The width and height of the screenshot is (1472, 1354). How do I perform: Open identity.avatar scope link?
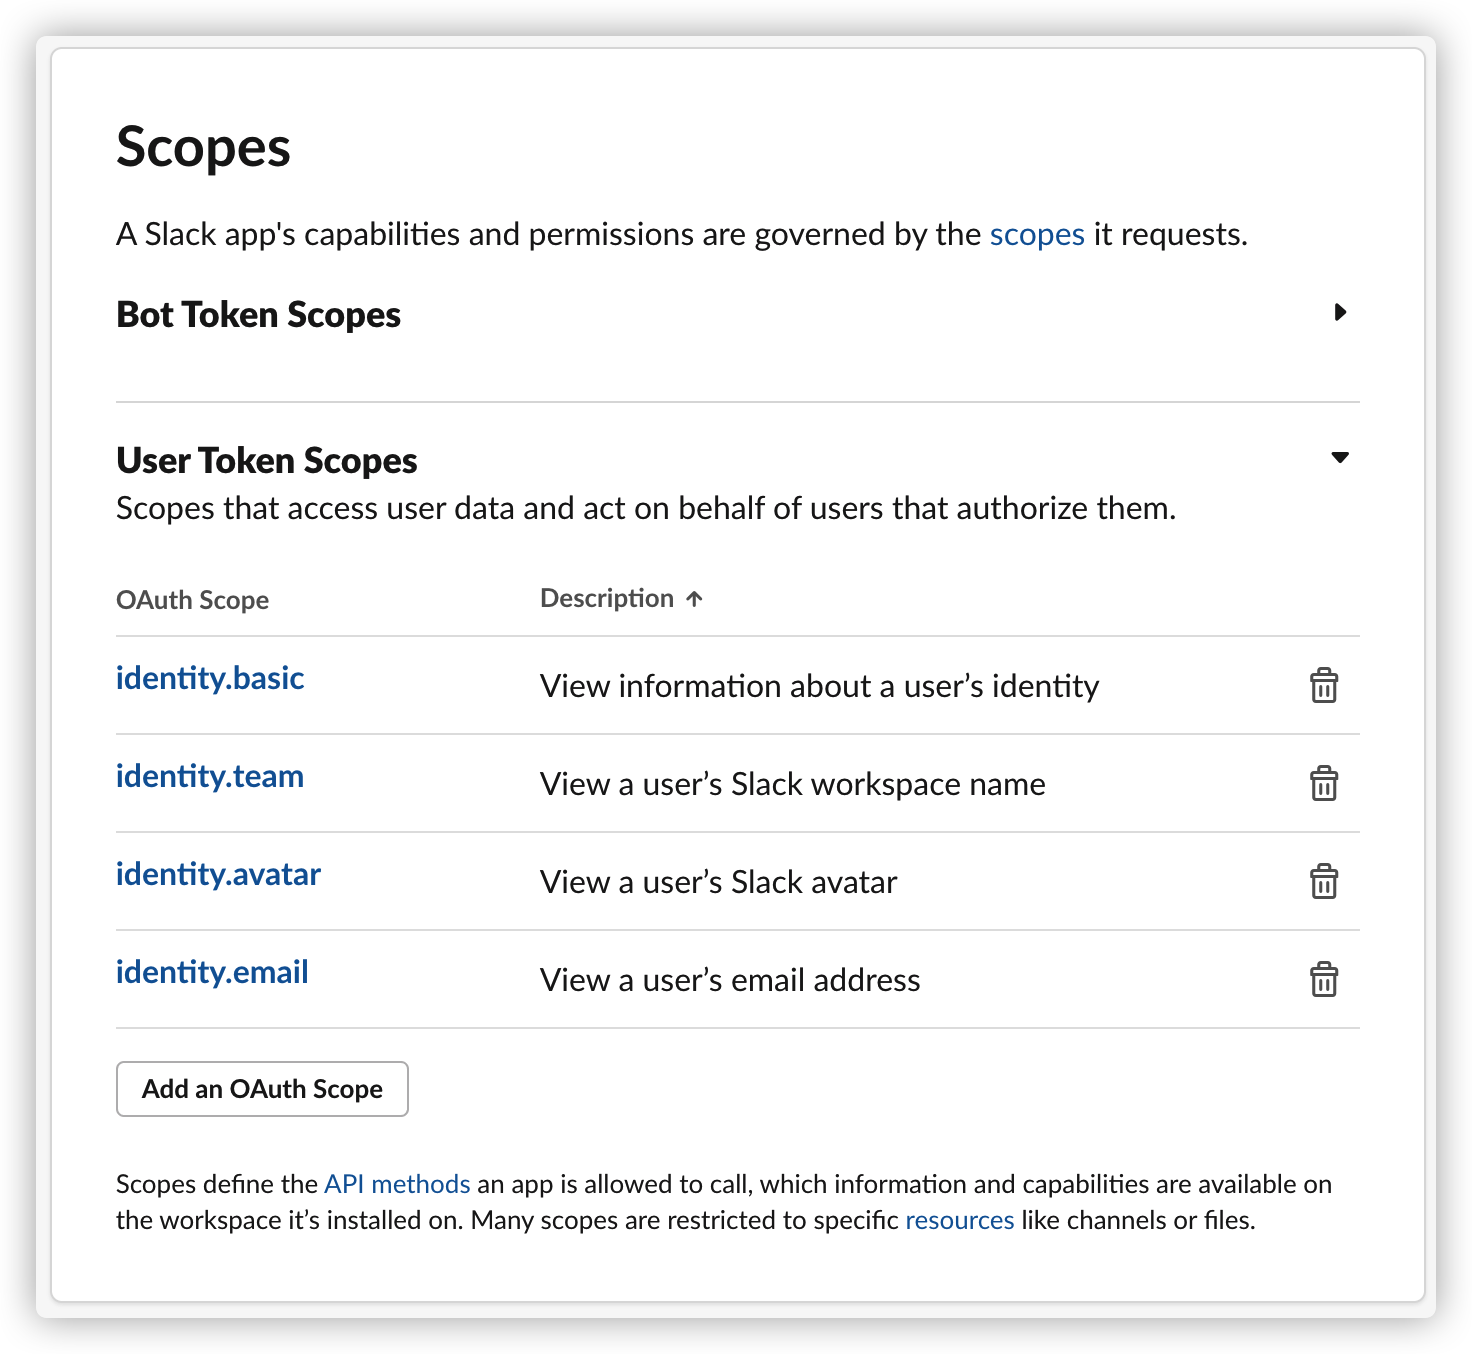(x=218, y=874)
